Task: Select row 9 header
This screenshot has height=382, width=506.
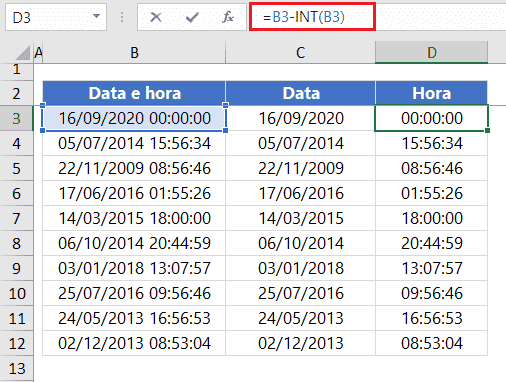Action: 17,268
